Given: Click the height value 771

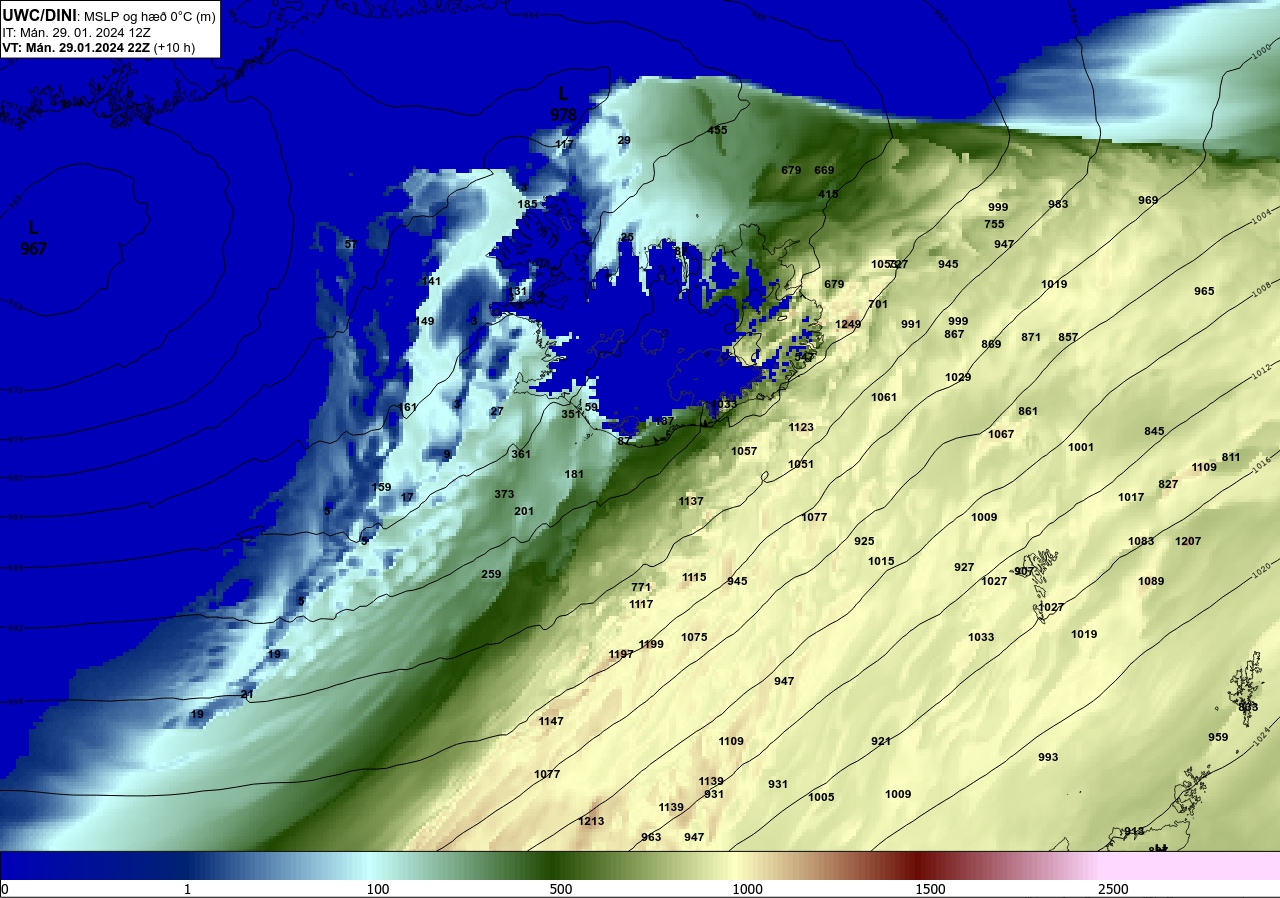Looking at the screenshot, I should 641,587.
